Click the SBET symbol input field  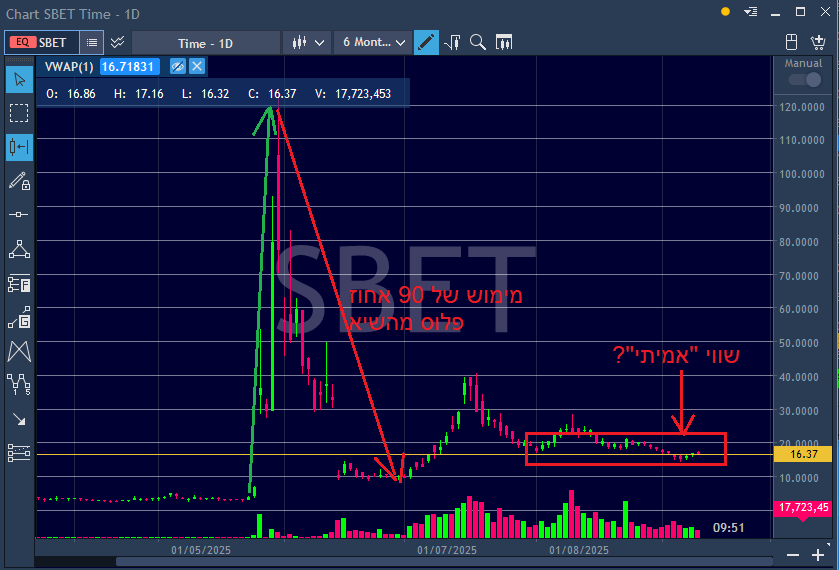42,42
